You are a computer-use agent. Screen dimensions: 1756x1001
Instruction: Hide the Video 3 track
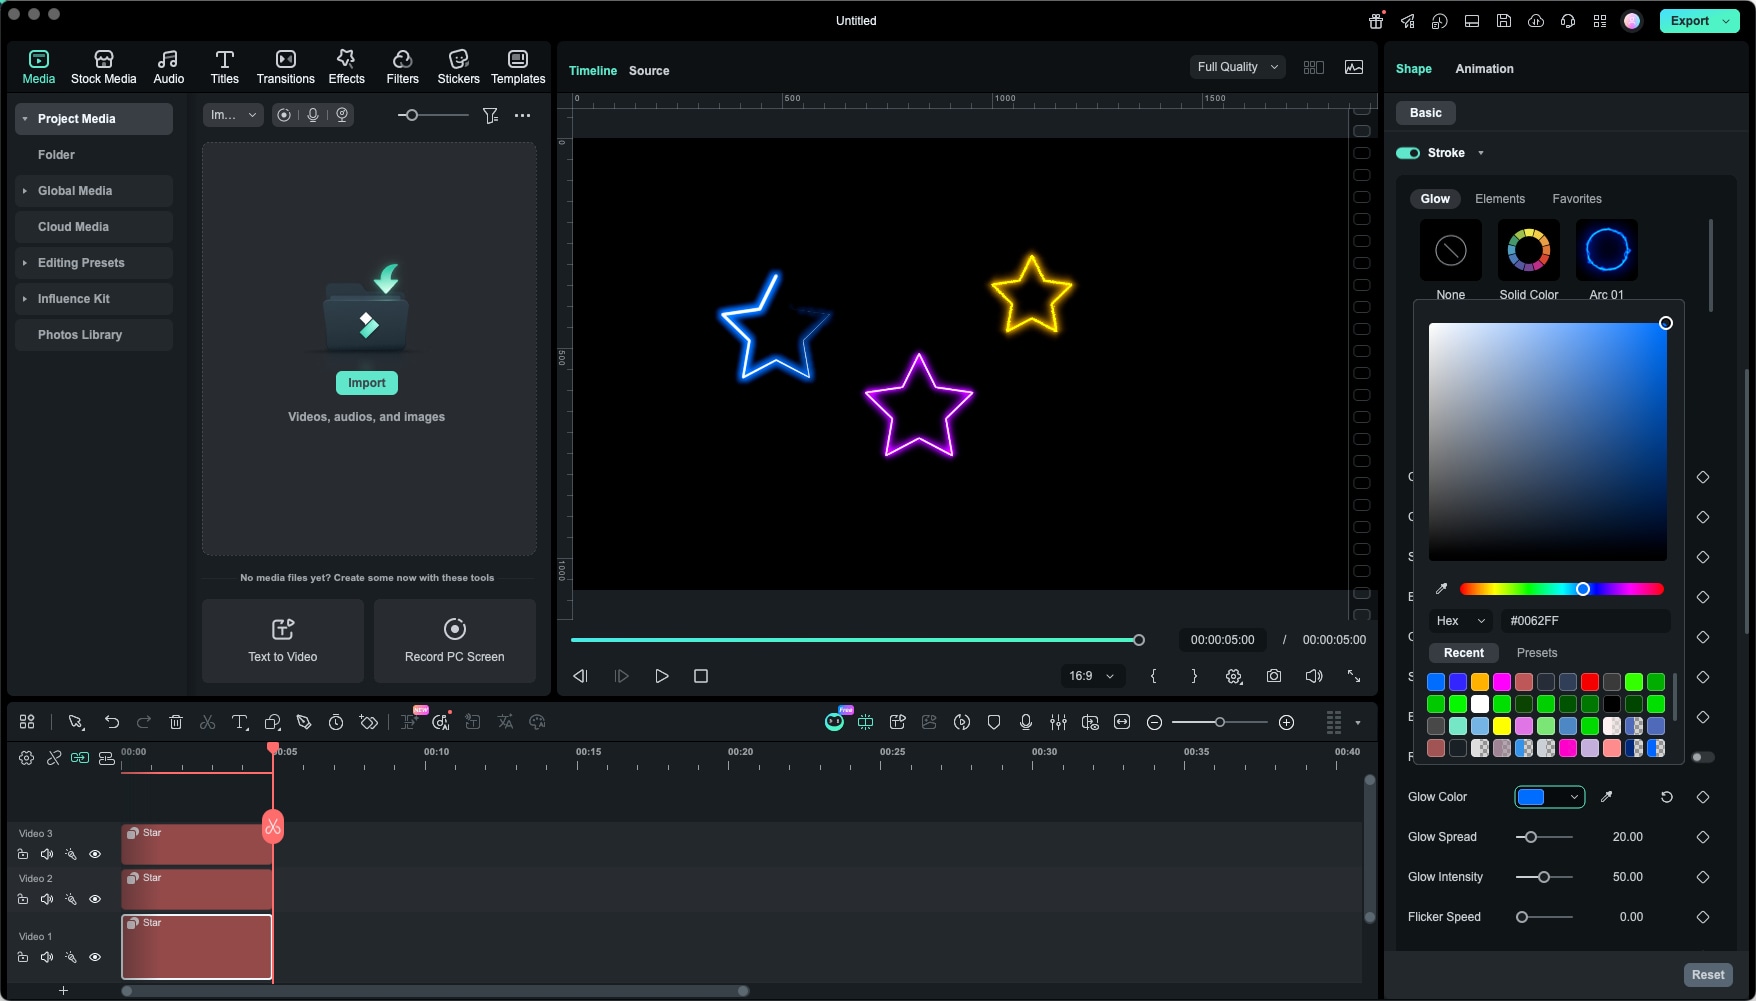pyautogui.click(x=95, y=854)
